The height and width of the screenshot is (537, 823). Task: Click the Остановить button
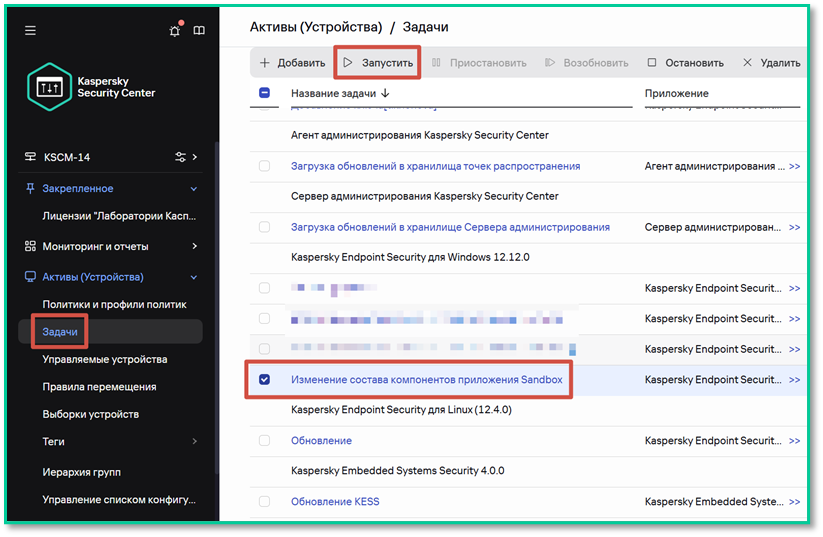(x=685, y=62)
